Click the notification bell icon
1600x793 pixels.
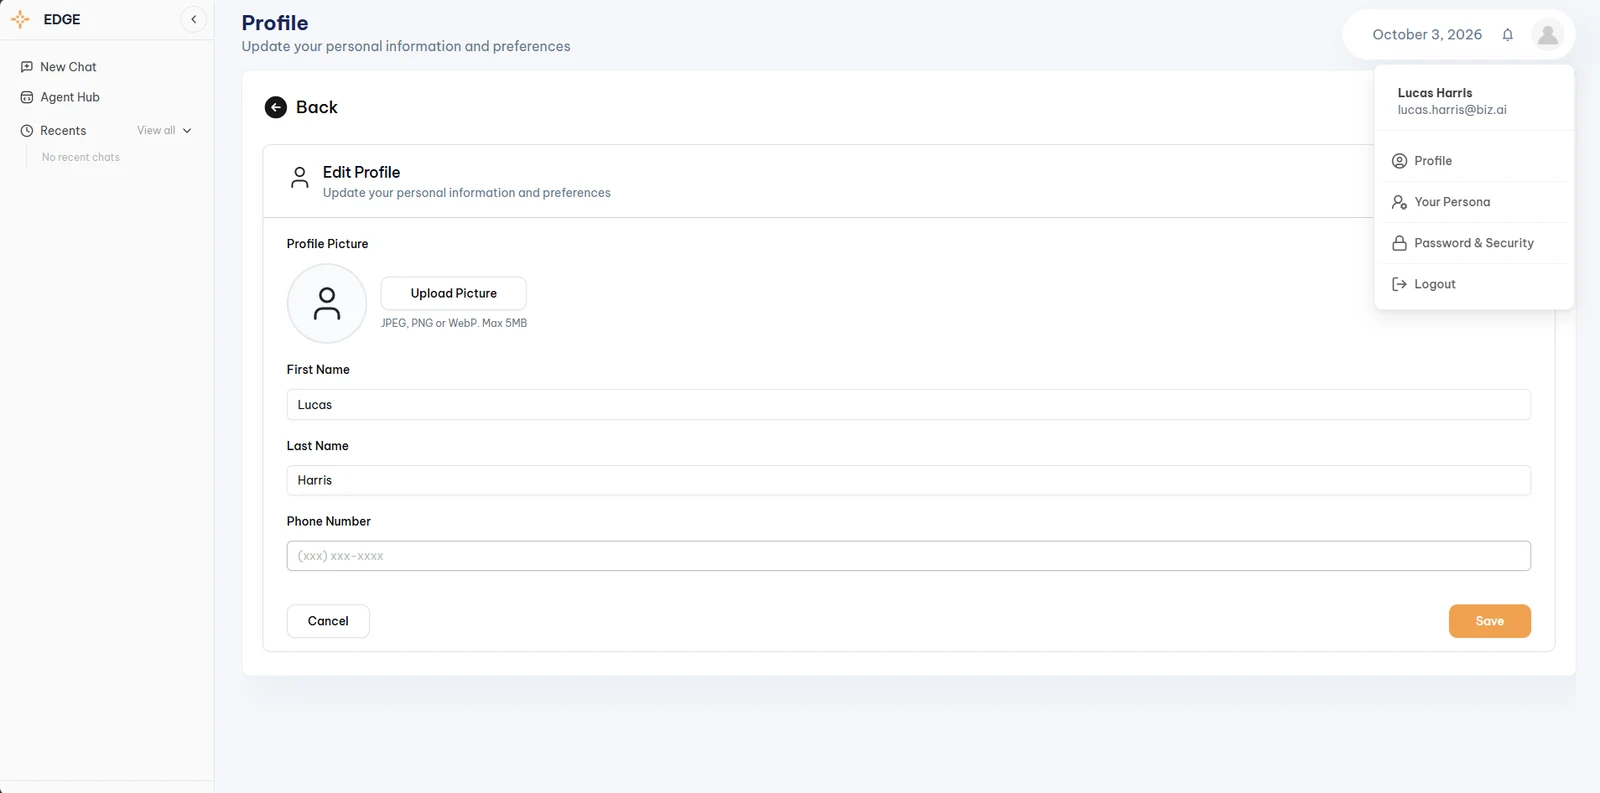click(1508, 35)
